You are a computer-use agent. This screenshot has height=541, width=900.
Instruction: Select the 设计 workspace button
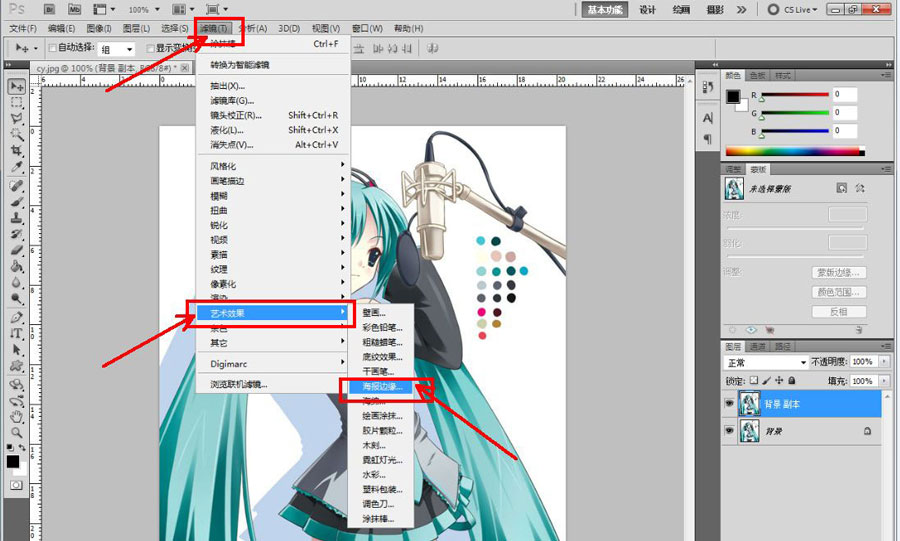[647, 10]
